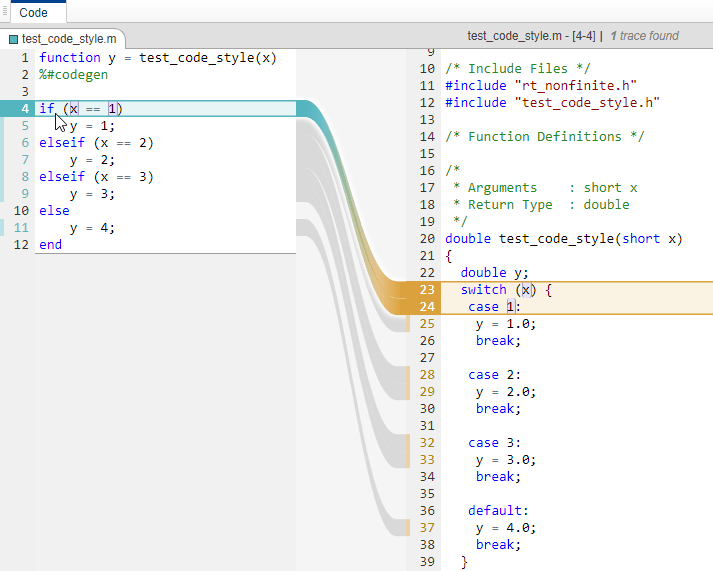713x571 pixels.
Task: Click the #include "rt_nonfinite.h" line
Action: click(541, 85)
